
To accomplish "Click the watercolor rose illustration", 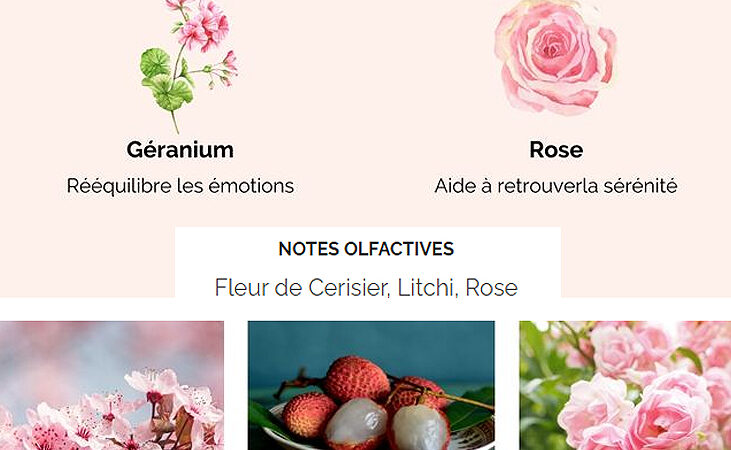I will tap(556, 57).
